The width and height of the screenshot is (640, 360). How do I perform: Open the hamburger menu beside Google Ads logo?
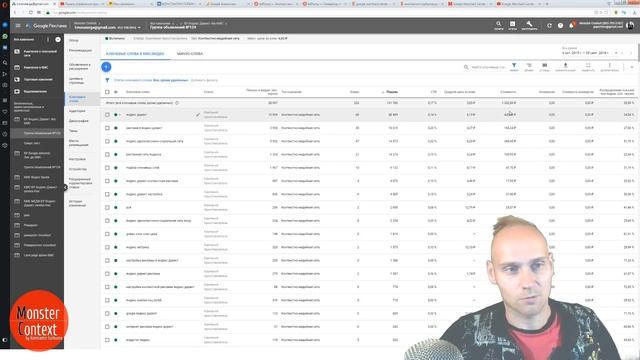18,26
